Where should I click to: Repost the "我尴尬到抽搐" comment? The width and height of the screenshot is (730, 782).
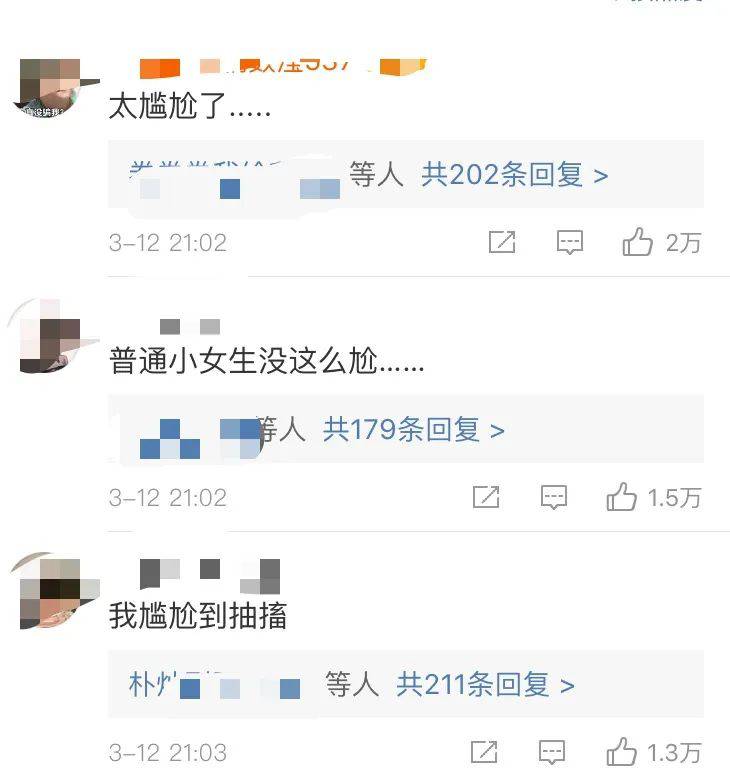(x=484, y=752)
